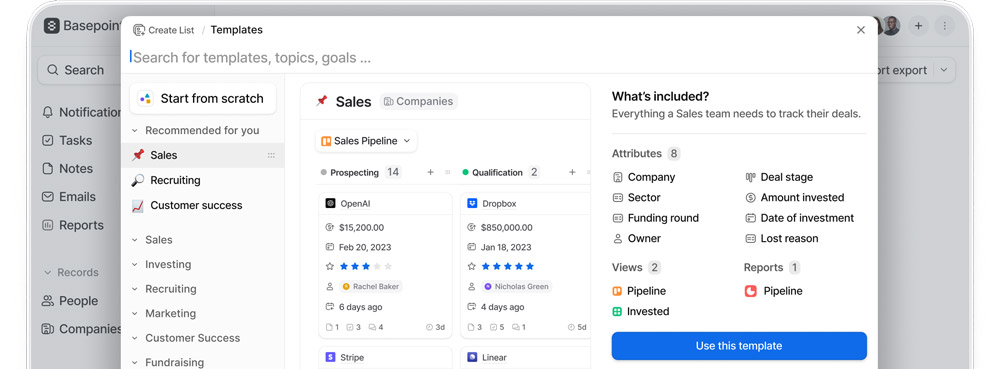The height and width of the screenshot is (369, 1000).
Task: Open the Stripe deal card
Action: [x=385, y=358]
